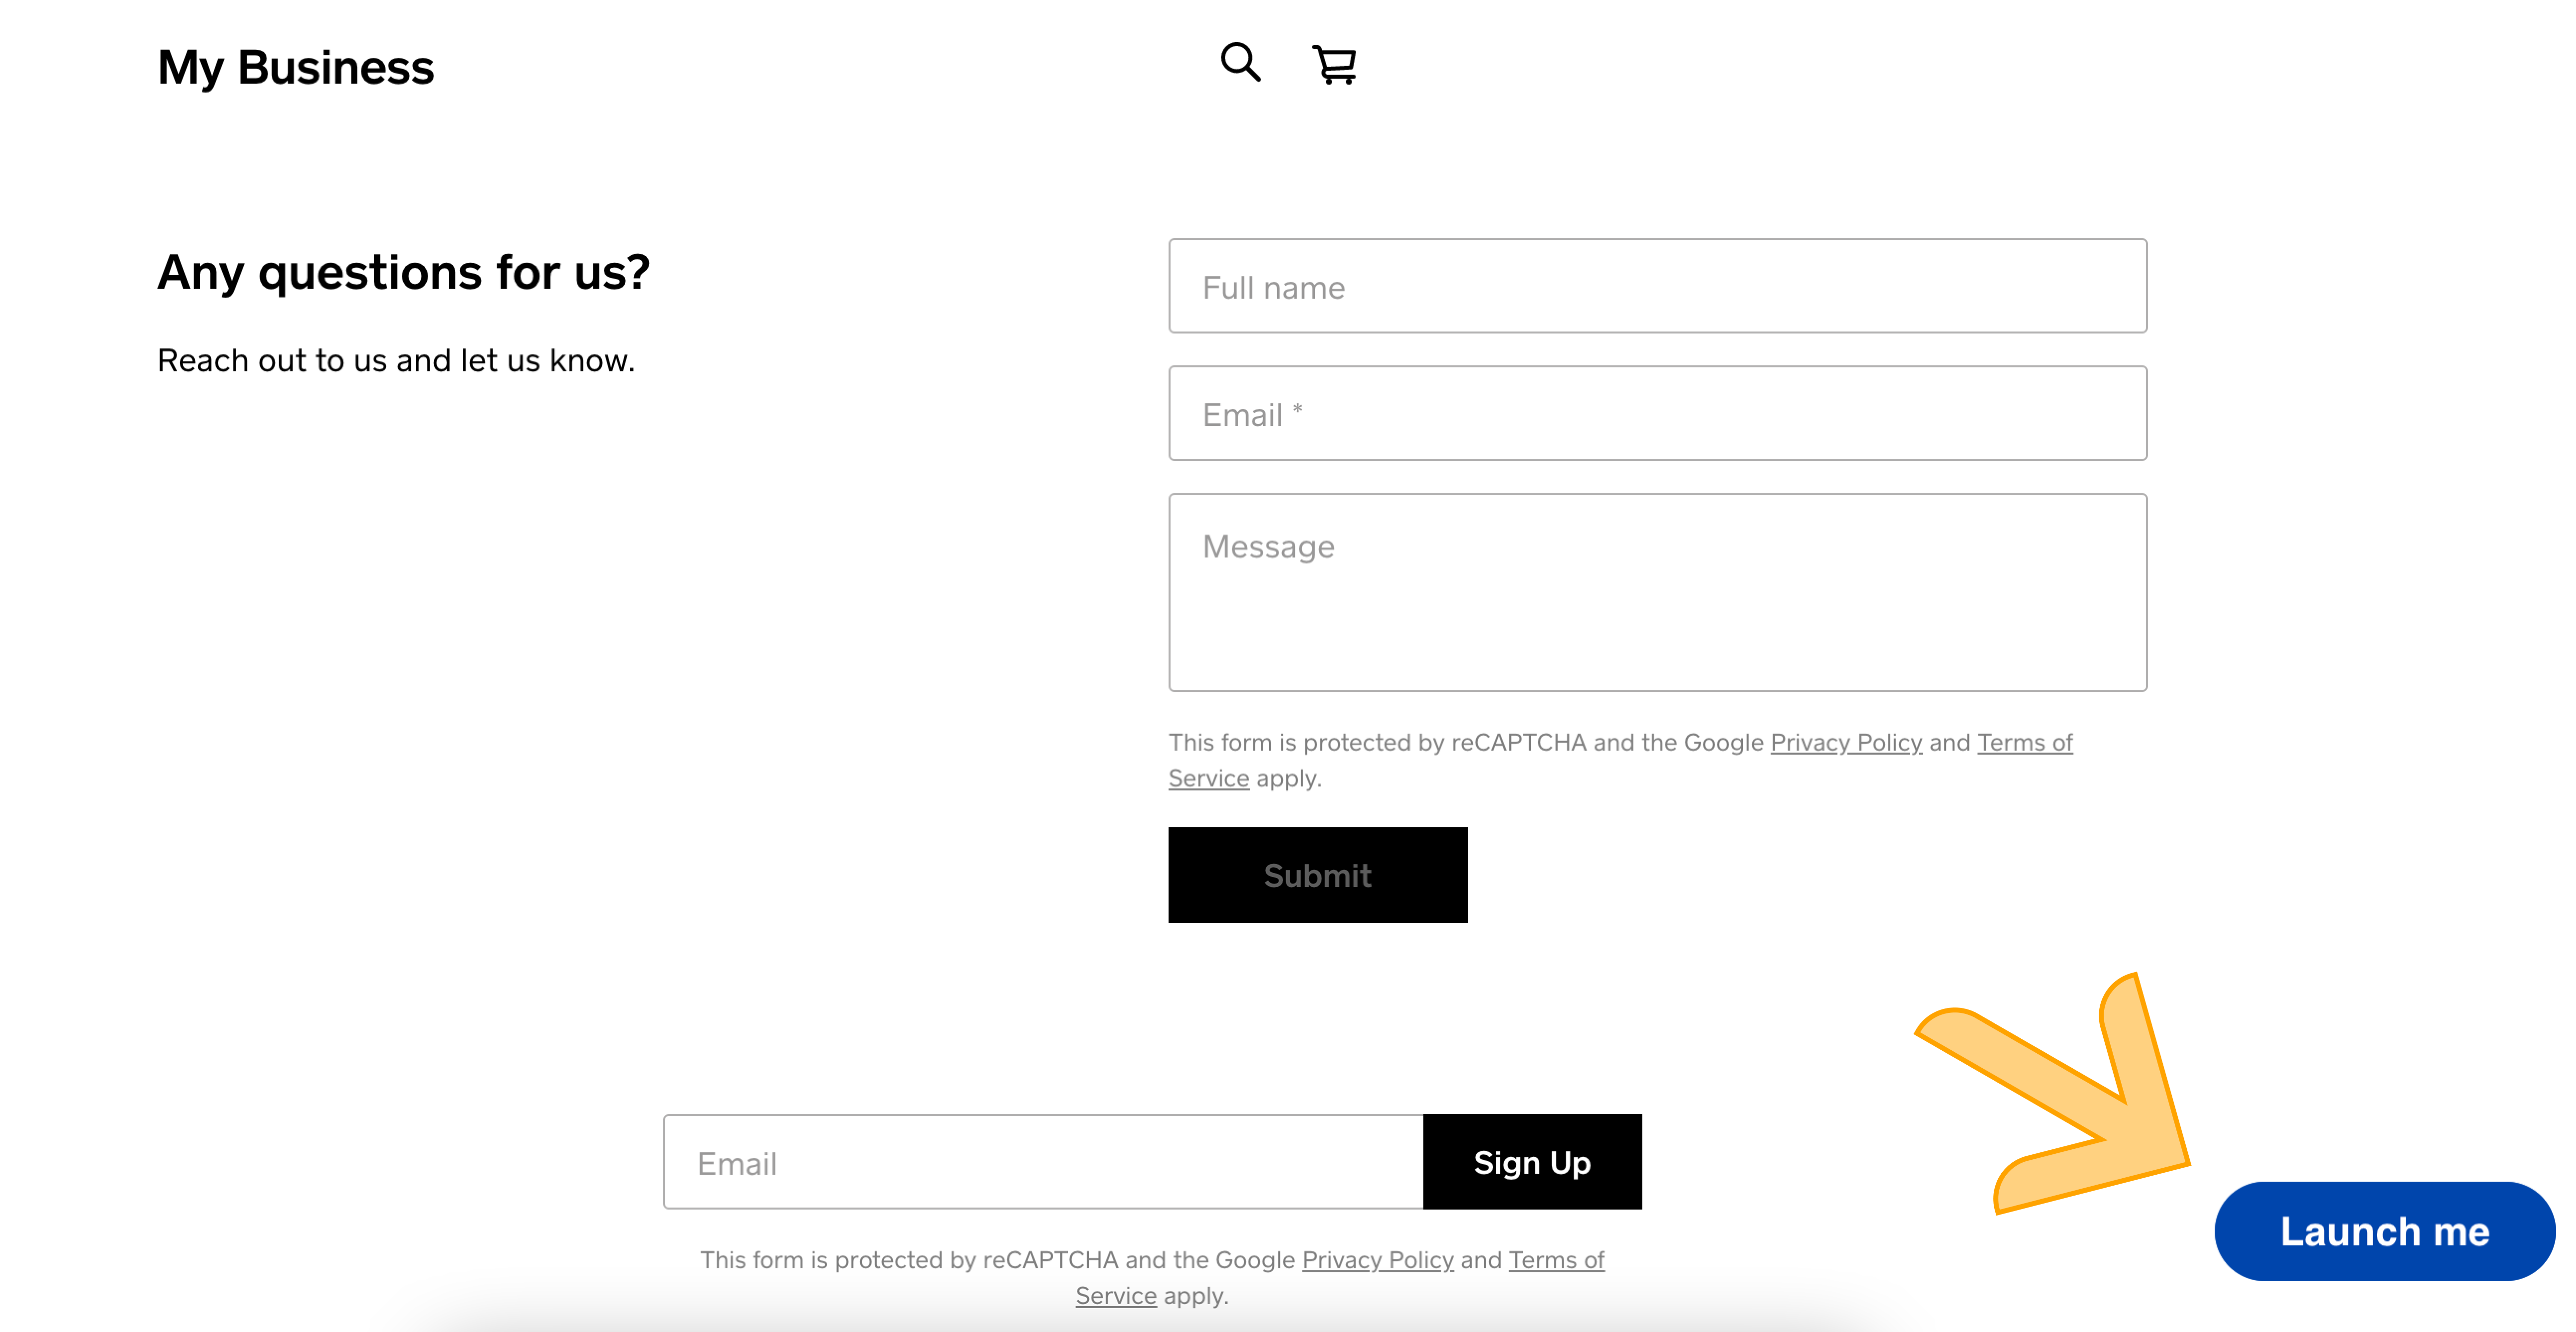Click Service link under contact form
2576x1332 pixels.
(x=1208, y=778)
